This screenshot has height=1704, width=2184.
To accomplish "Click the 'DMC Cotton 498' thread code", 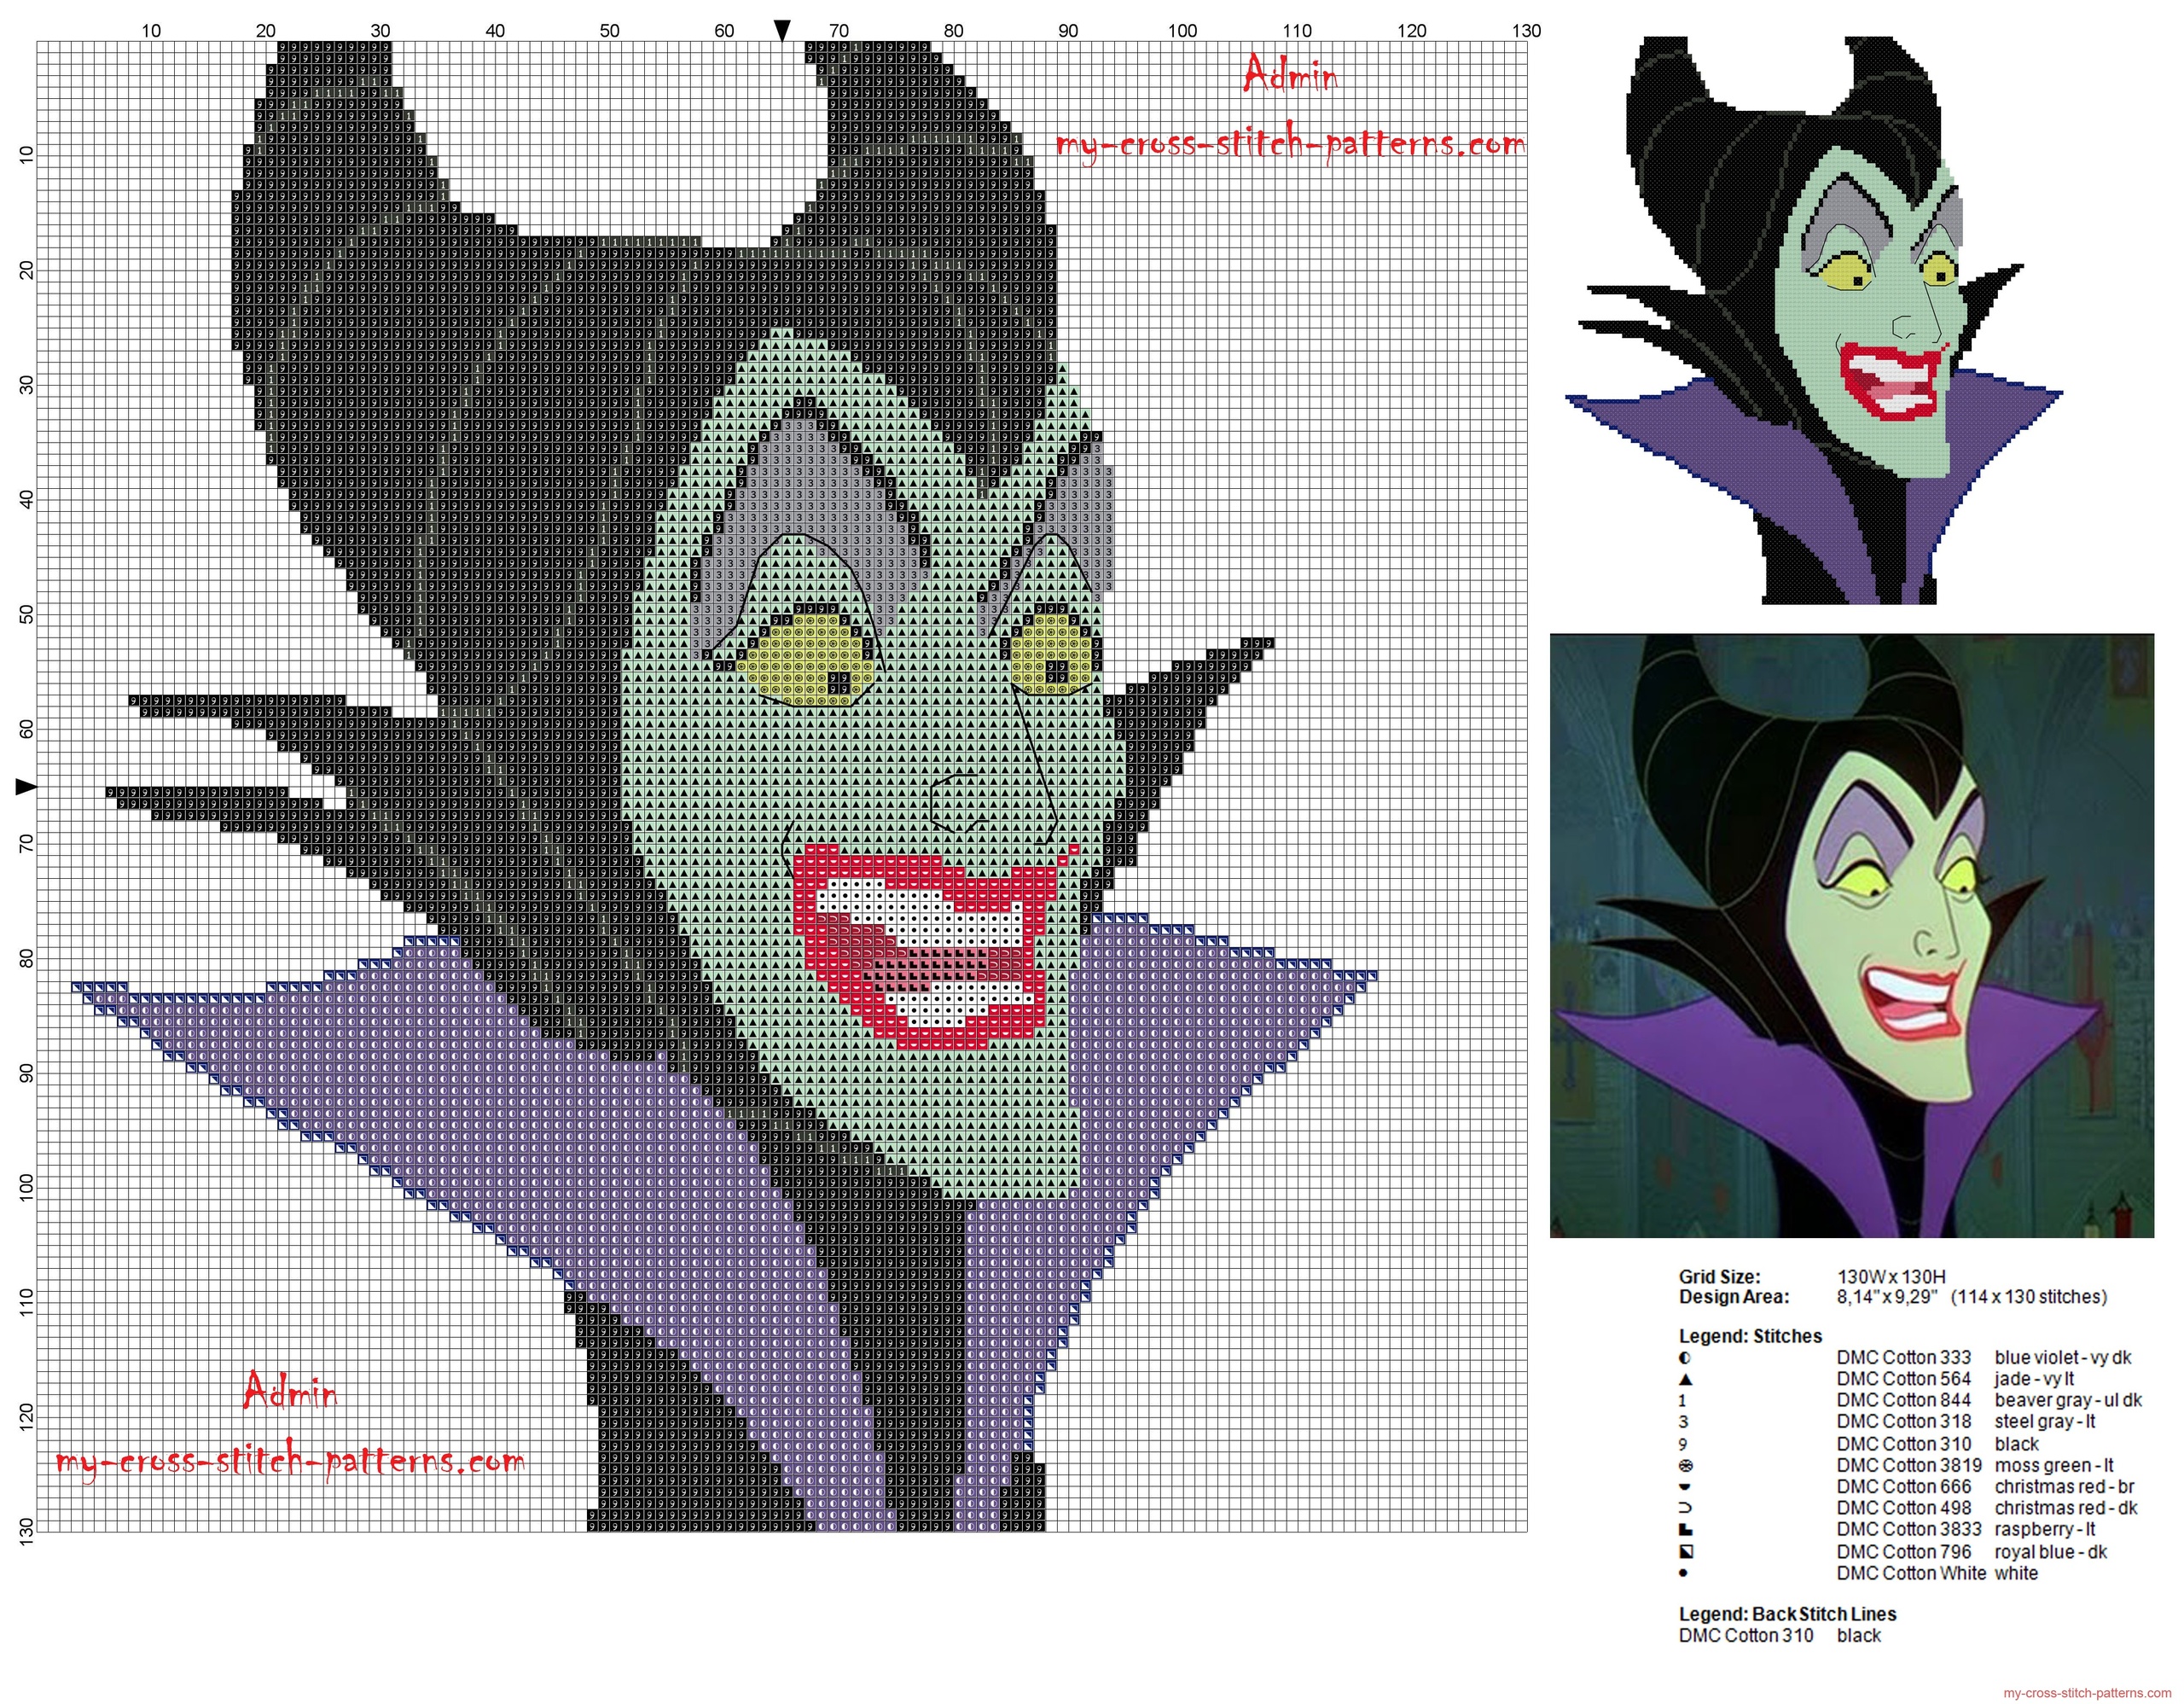I will [1904, 1508].
